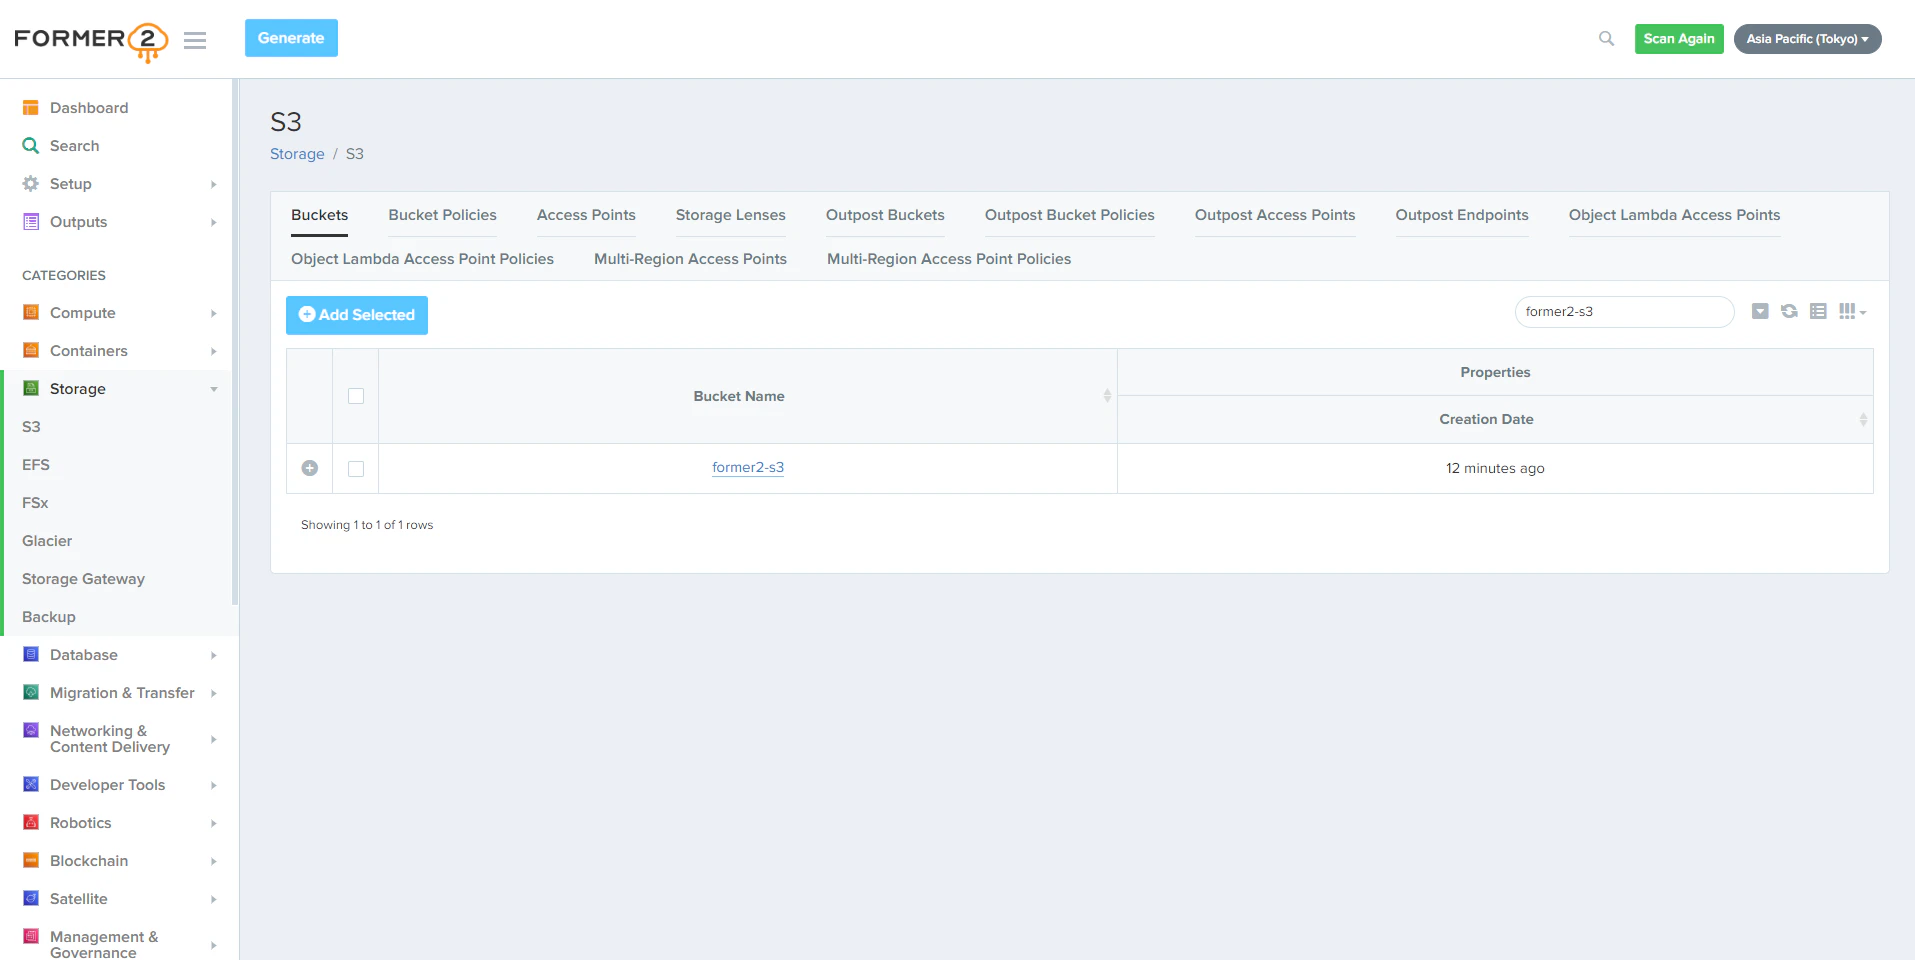Expand the Setup menu arrow
Screen dimensions: 1915x960
point(214,184)
